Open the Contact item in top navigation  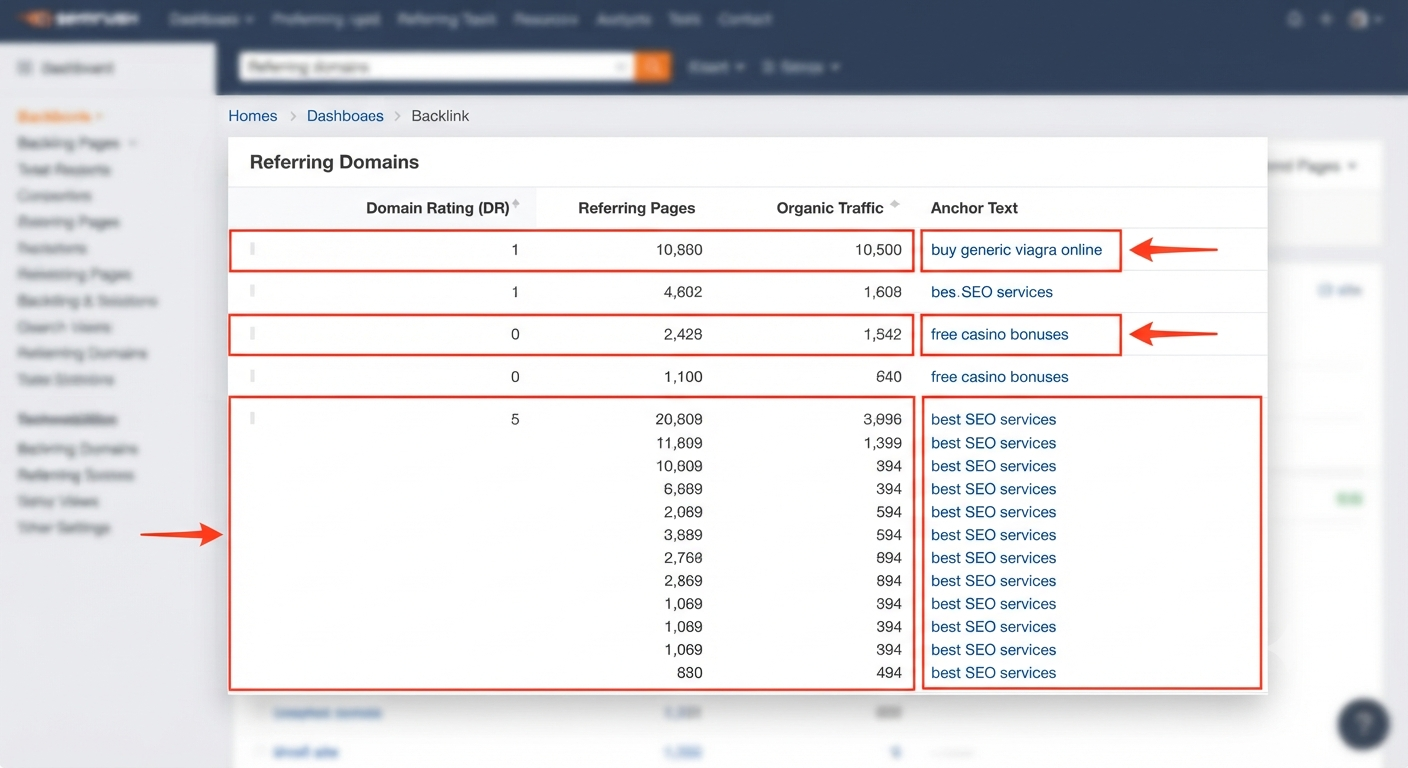click(744, 19)
